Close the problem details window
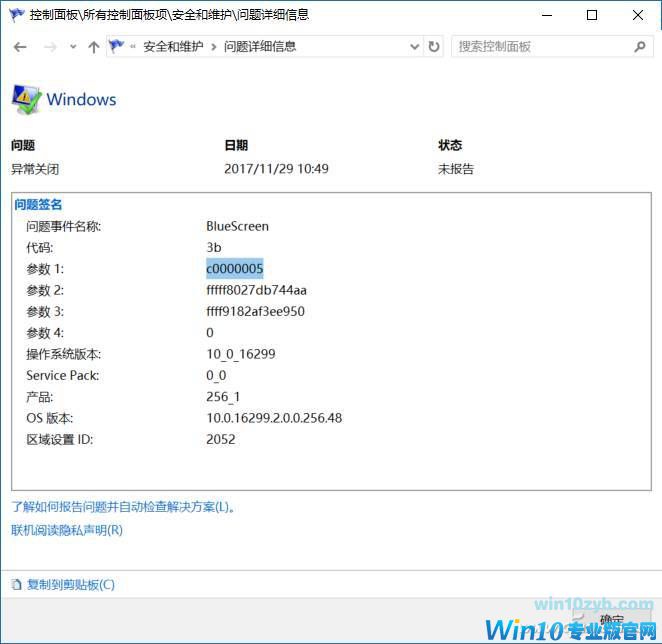Image resolution: width=662 pixels, height=644 pixels. [638, 15]
